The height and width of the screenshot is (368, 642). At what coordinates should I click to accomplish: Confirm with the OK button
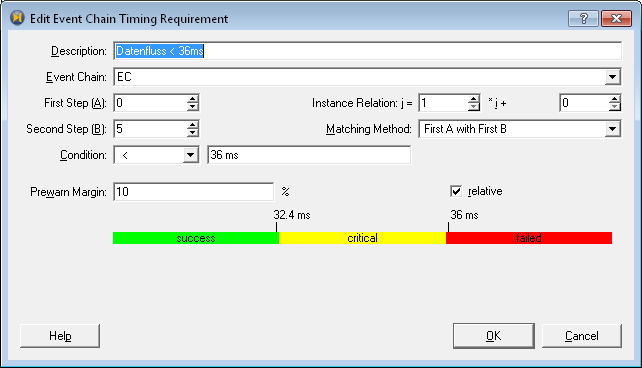tap(494, 336)
